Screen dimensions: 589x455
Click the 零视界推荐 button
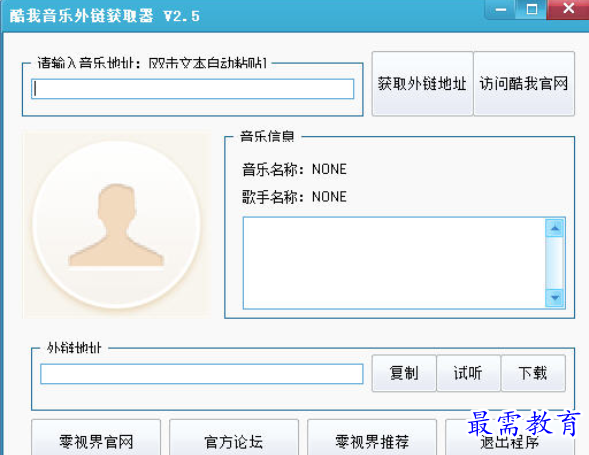pos(372,438)
